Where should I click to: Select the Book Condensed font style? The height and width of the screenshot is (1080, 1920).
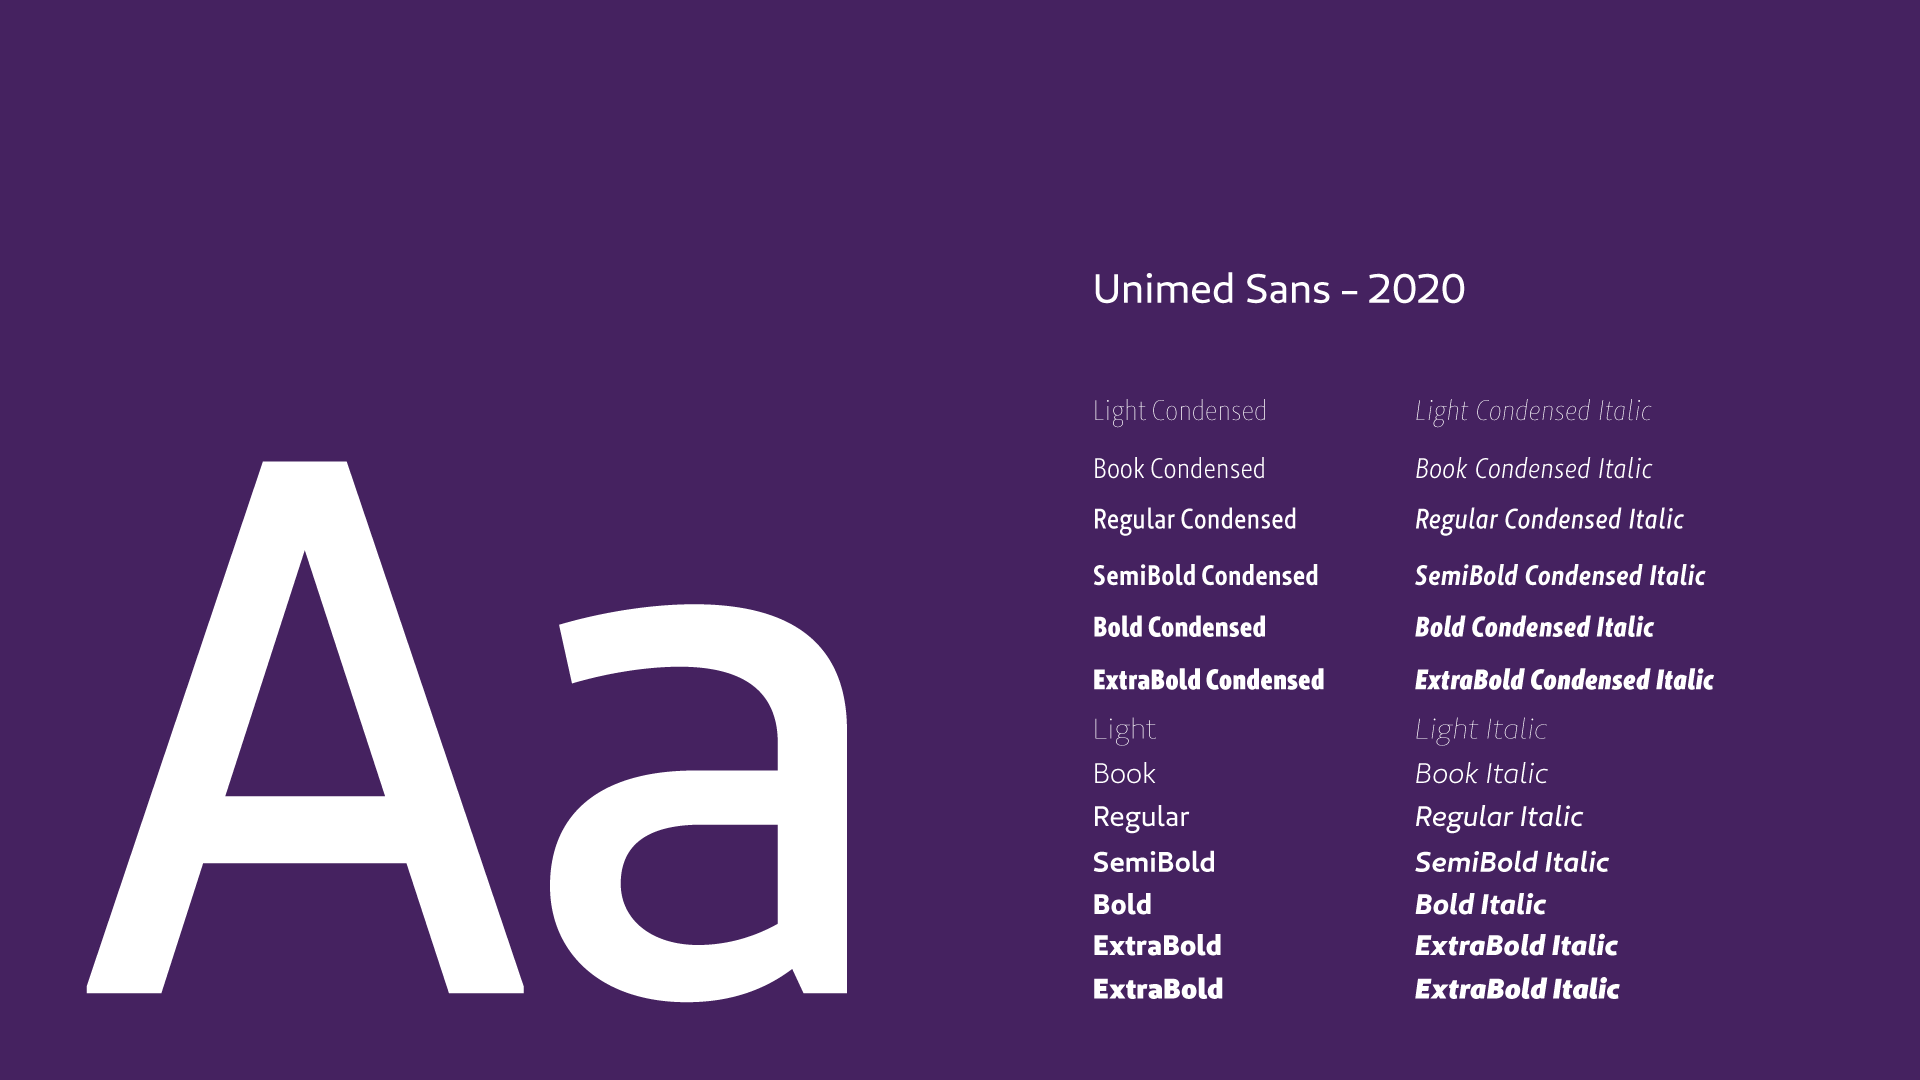(x=1179, y=469)
